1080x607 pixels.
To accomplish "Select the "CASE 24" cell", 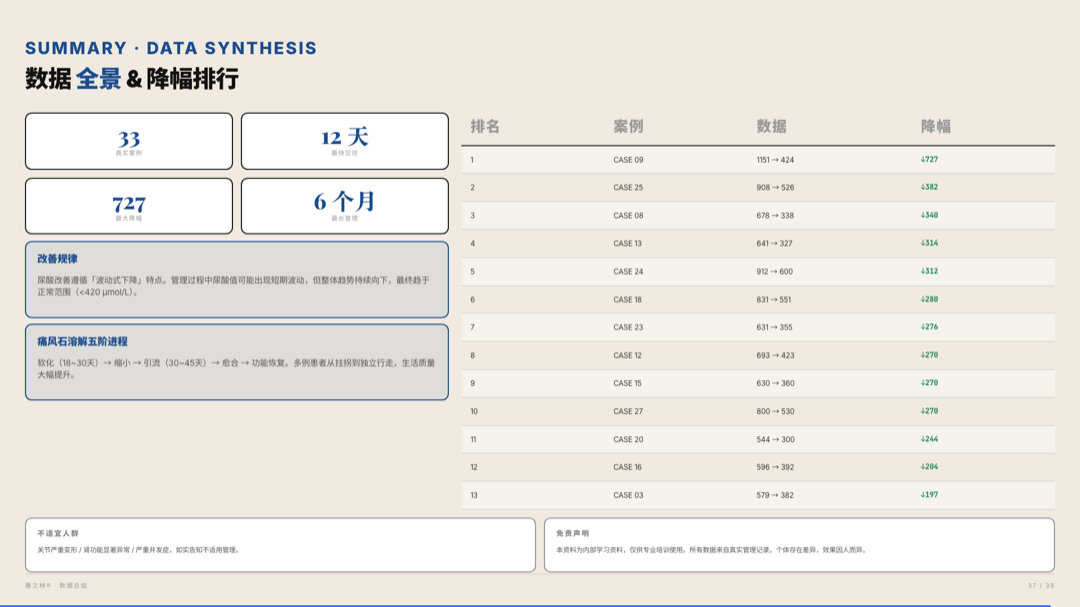I will click(628, 271).
